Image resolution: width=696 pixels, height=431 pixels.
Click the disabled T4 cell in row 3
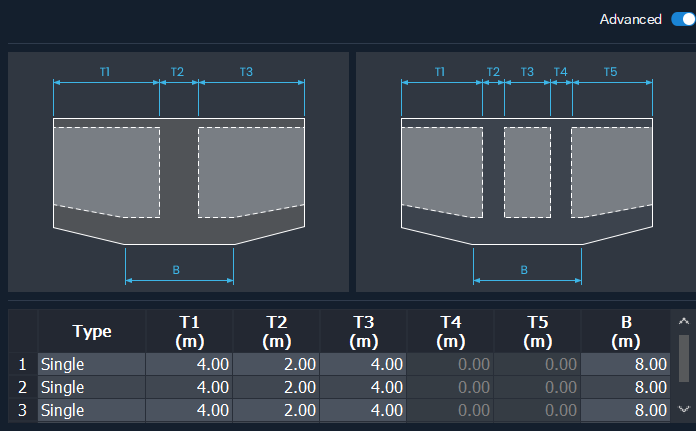[x=450, y=410]
